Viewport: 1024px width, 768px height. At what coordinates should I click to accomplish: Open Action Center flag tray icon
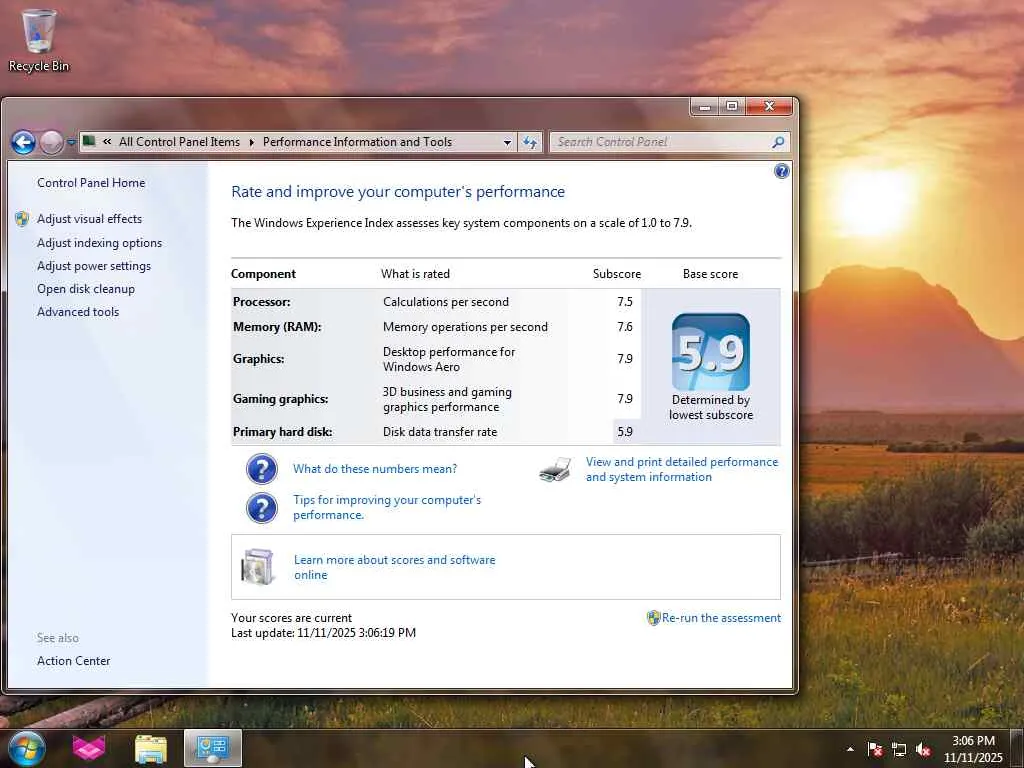(x=875, y=749)
